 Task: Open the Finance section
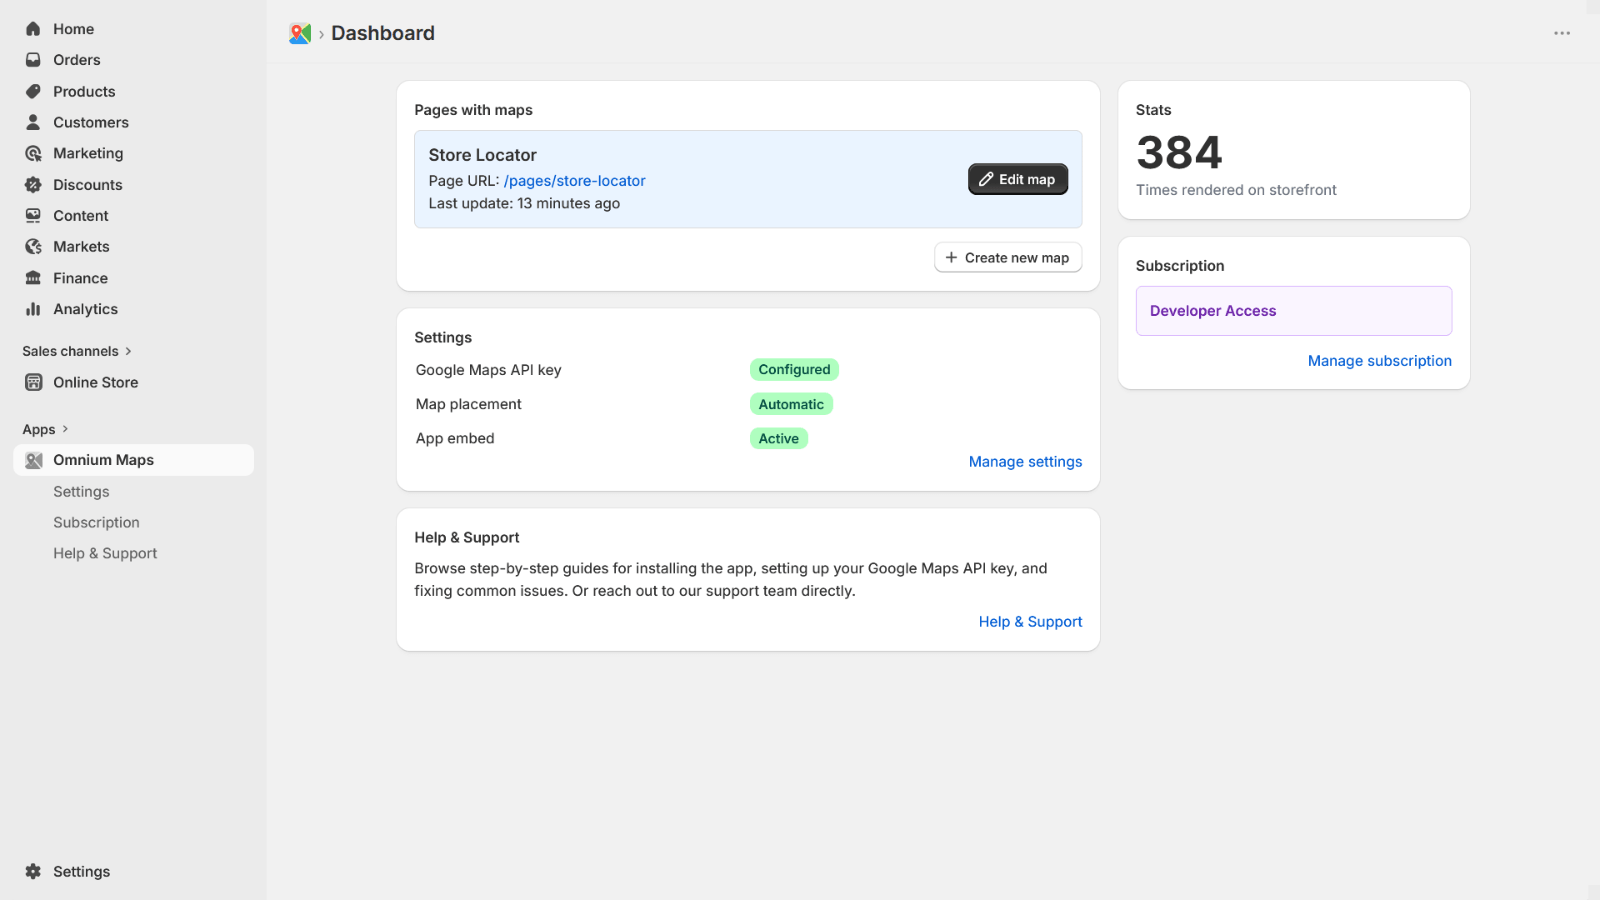[80, 277]
